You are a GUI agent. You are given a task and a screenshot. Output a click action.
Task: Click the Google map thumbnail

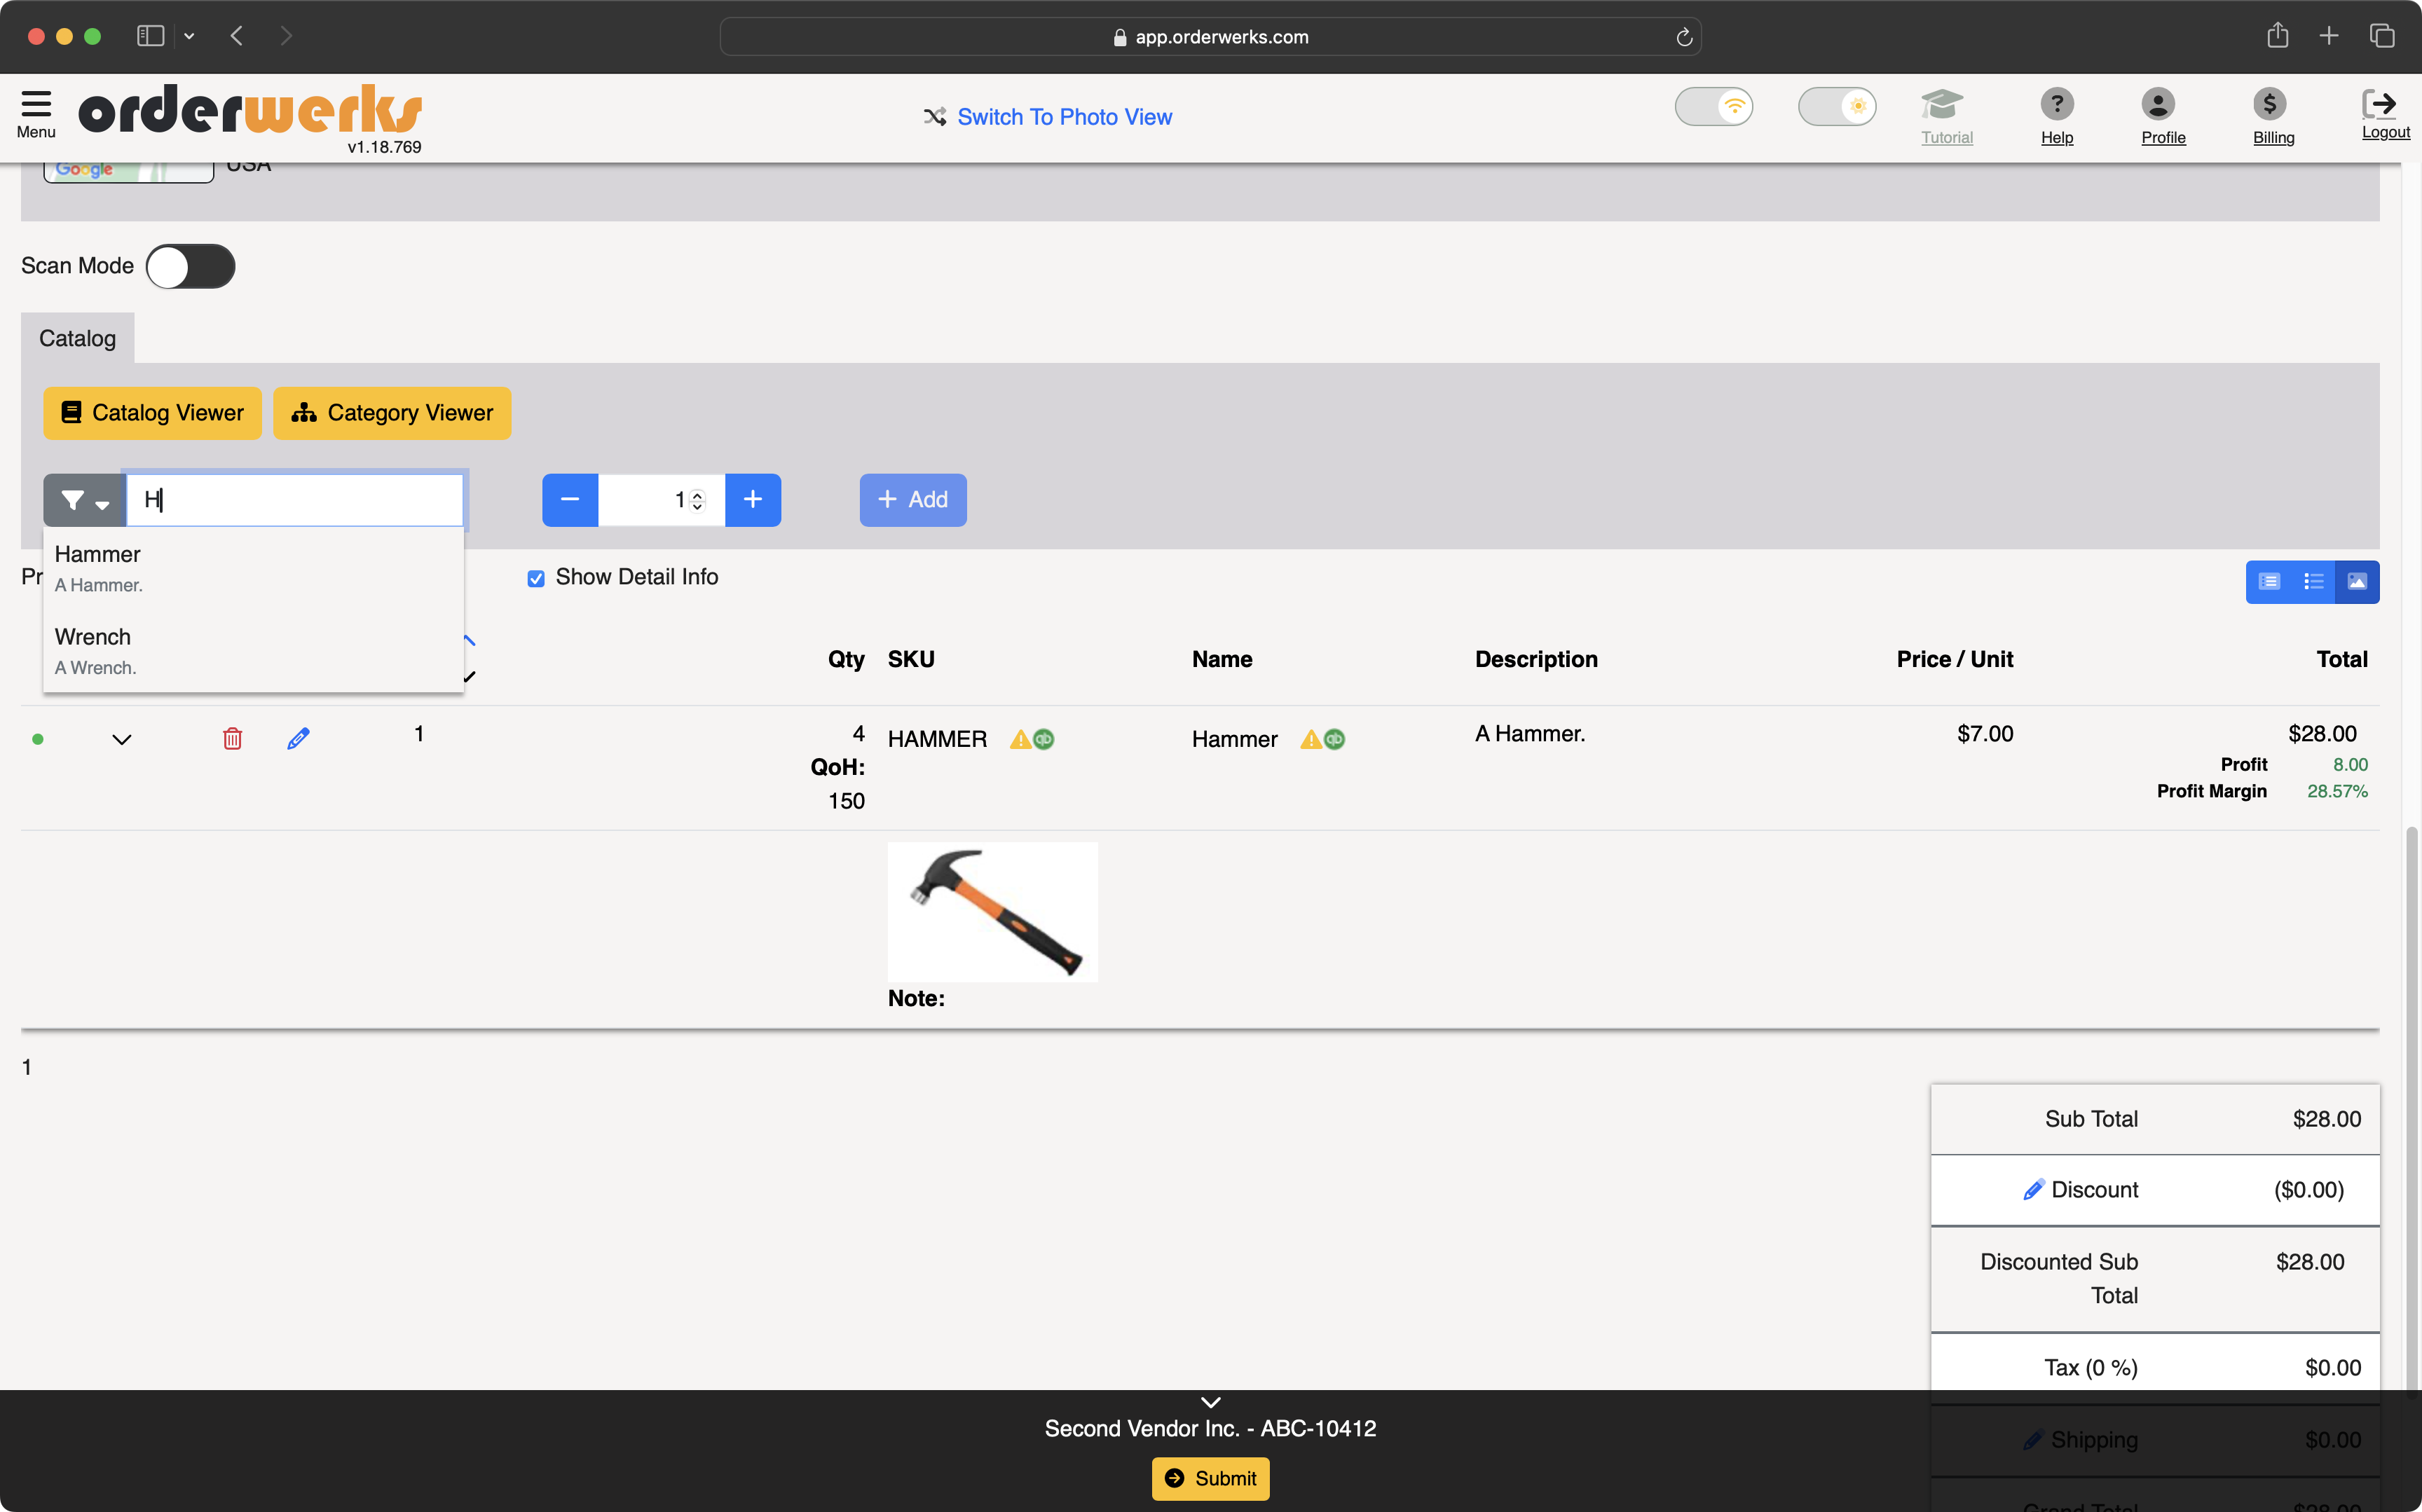(x=128, y=172)
